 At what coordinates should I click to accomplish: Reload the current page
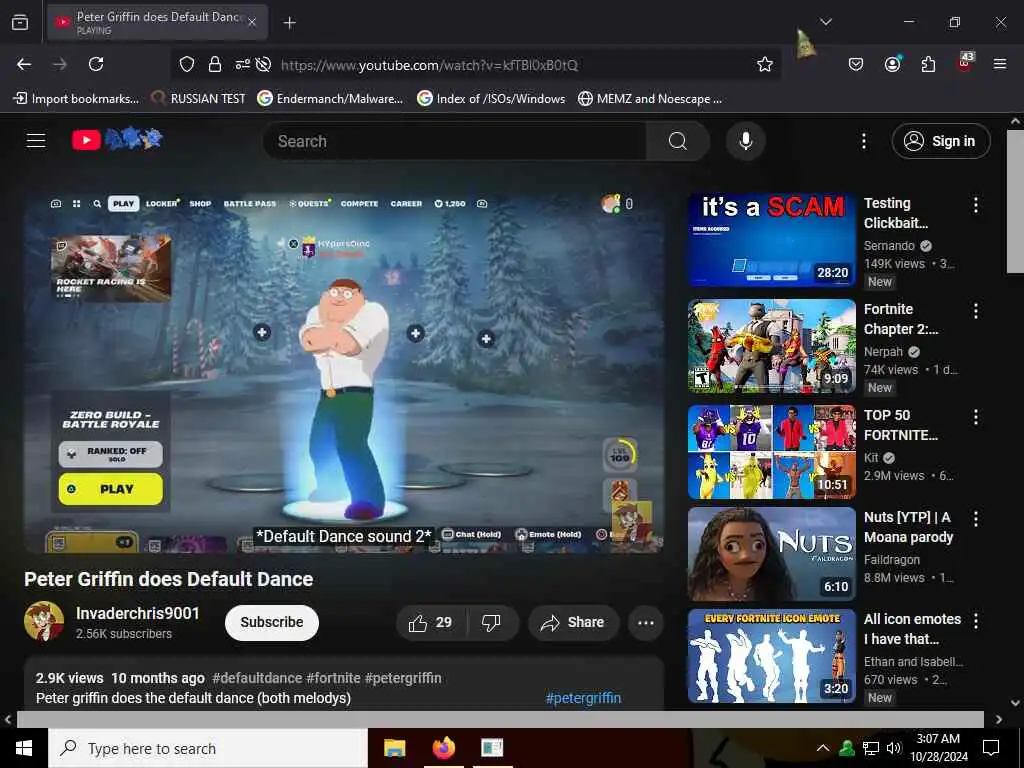coord(96,64)
